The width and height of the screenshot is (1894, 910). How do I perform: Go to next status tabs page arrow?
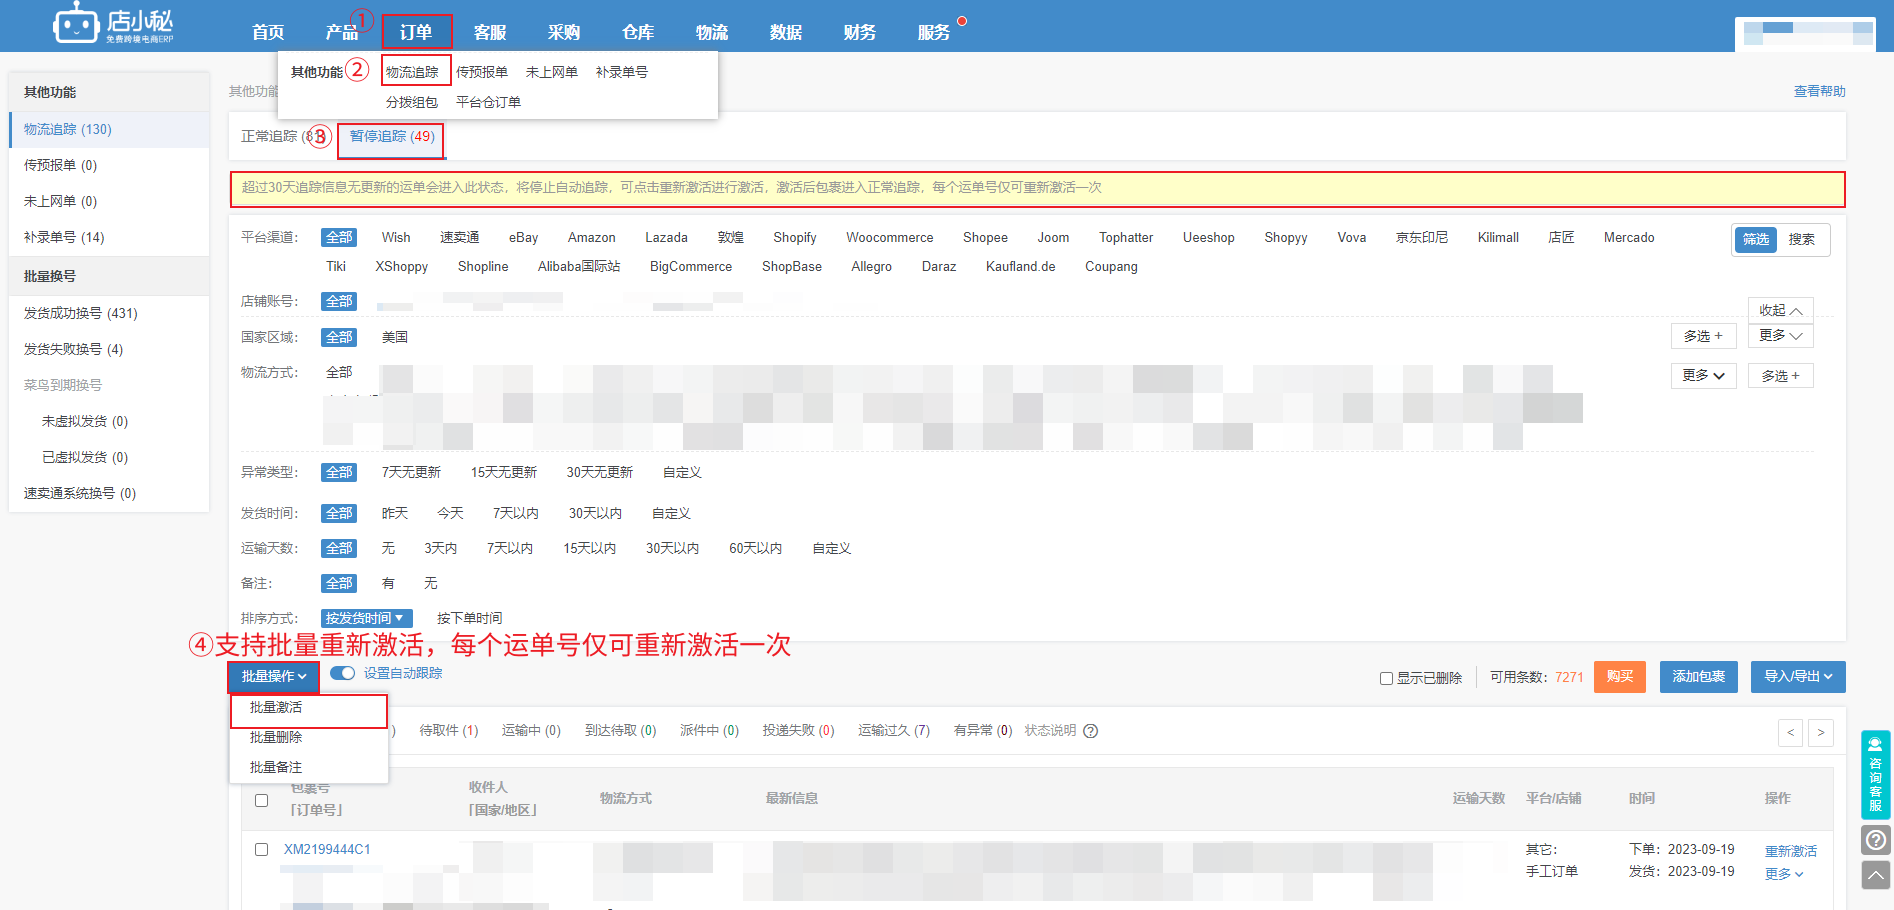click(1821, 733)
